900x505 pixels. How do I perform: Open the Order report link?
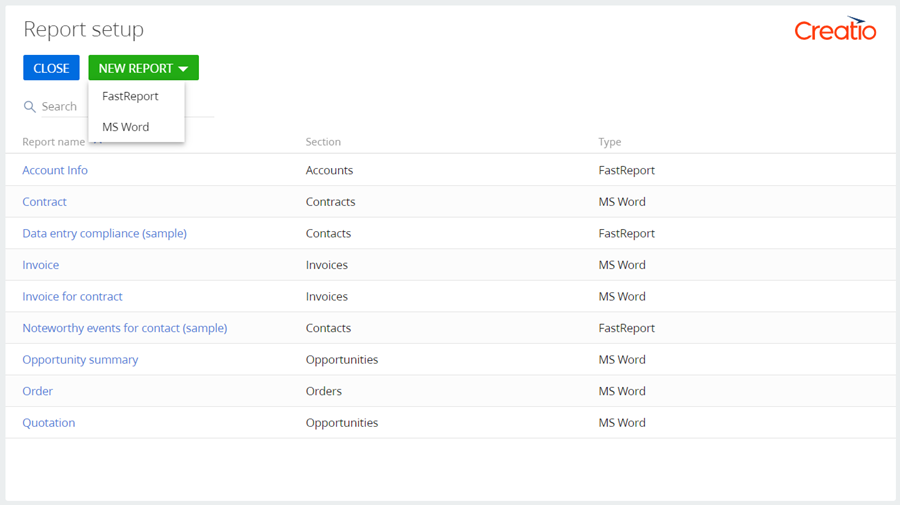coord(38,391)
